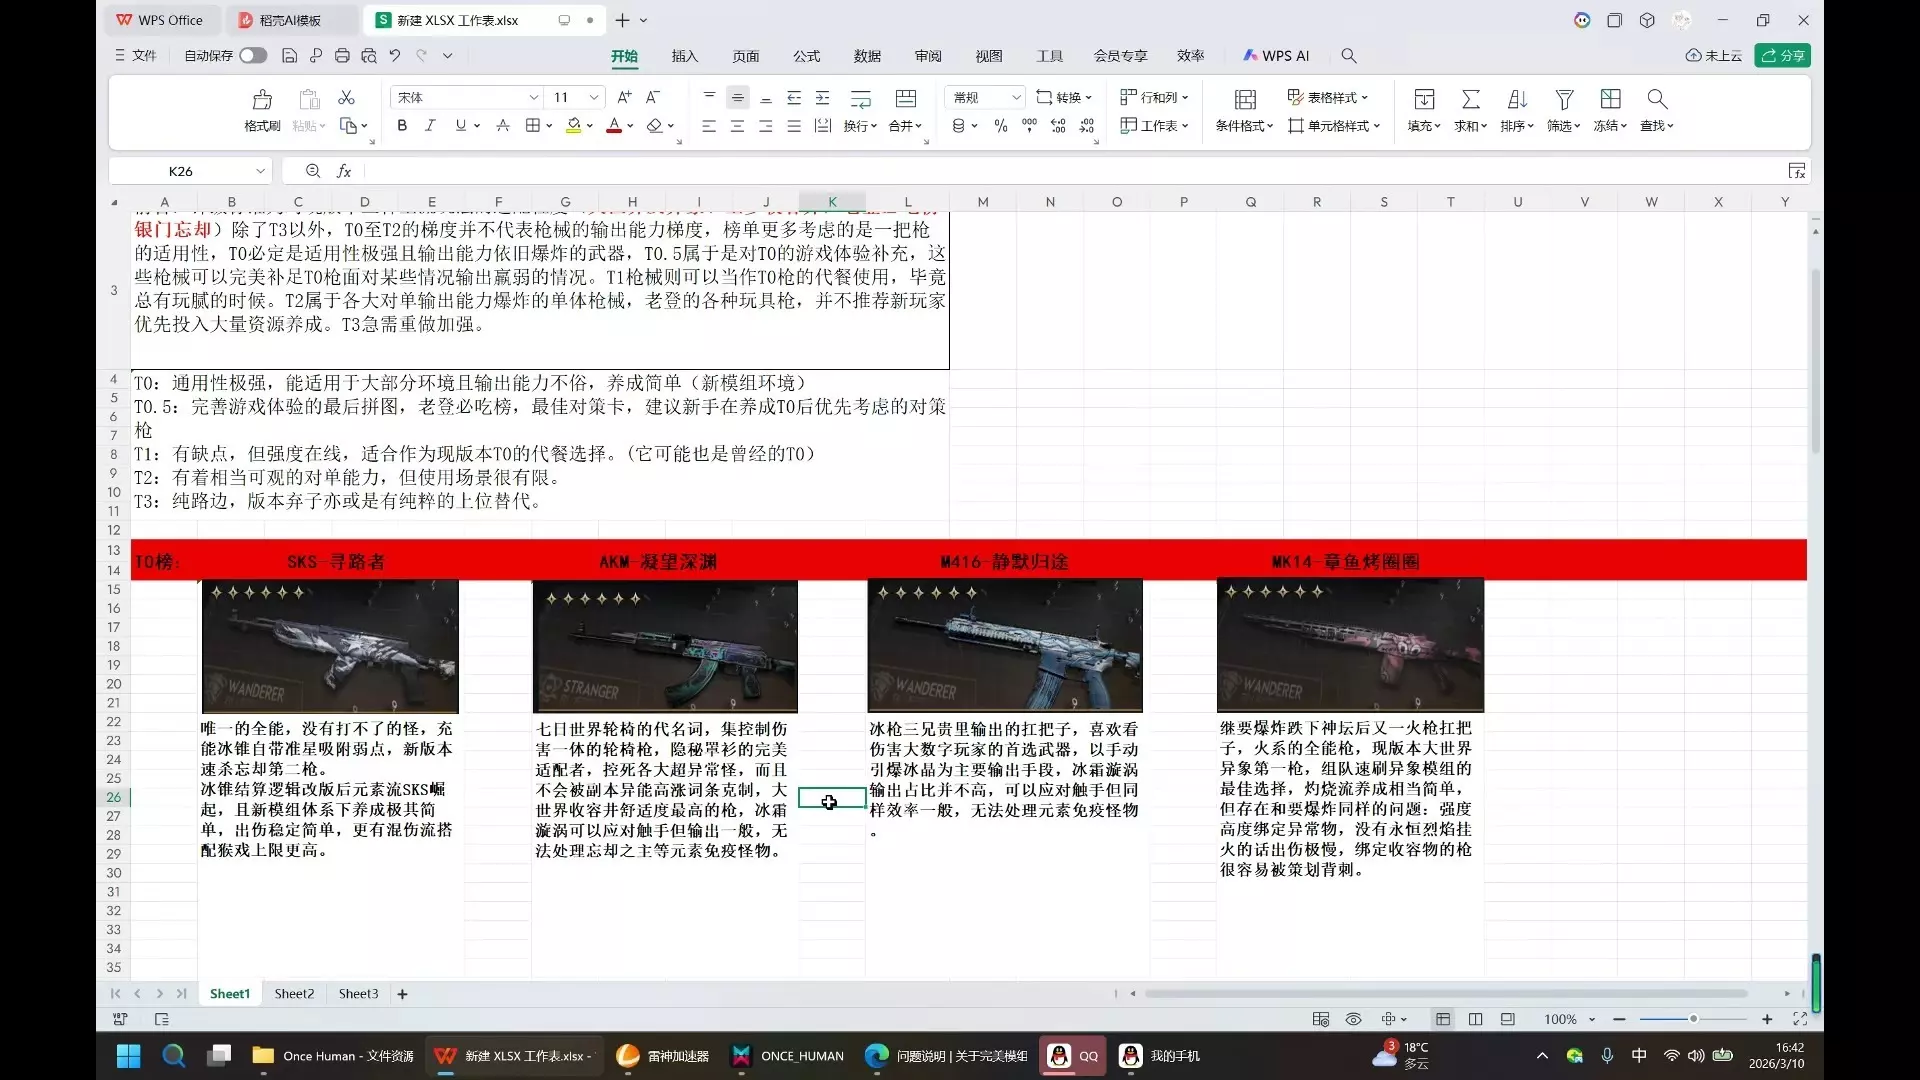This screenshot has height=1080, width=1920.
Task: Click the zoom icon beside formula bar
Action: click(313, 171)
